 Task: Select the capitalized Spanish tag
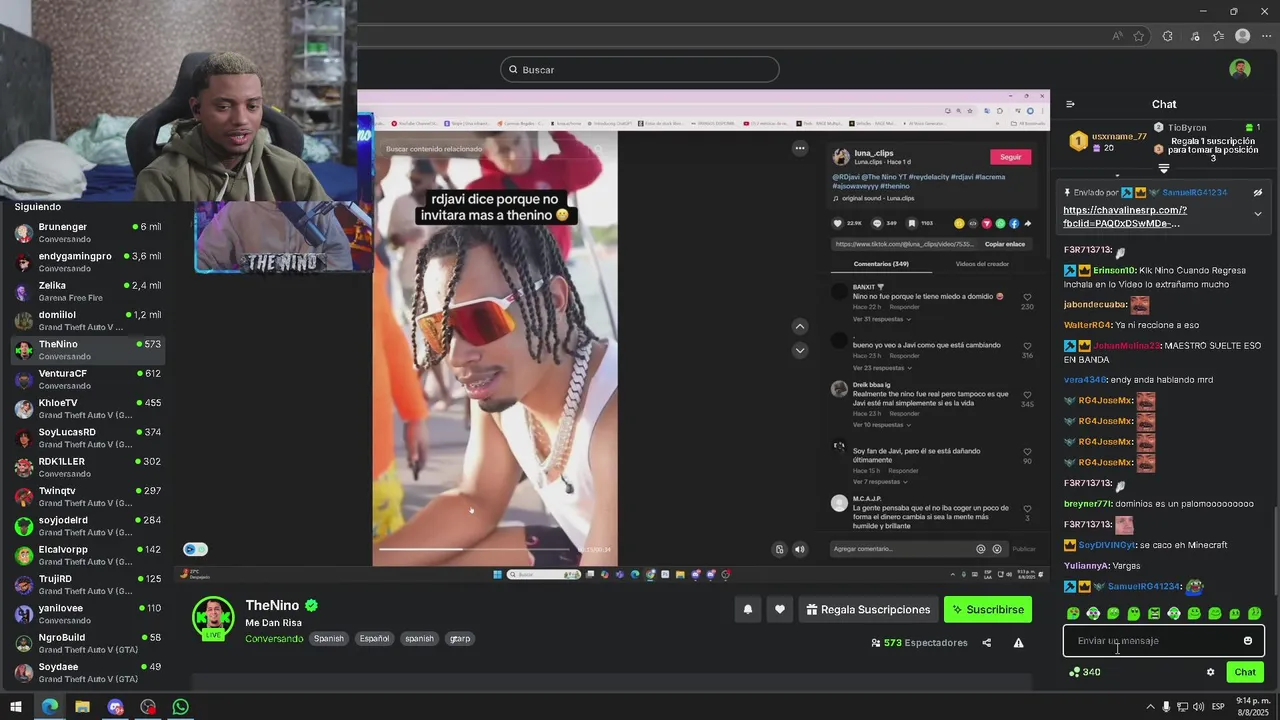(328, 638)
